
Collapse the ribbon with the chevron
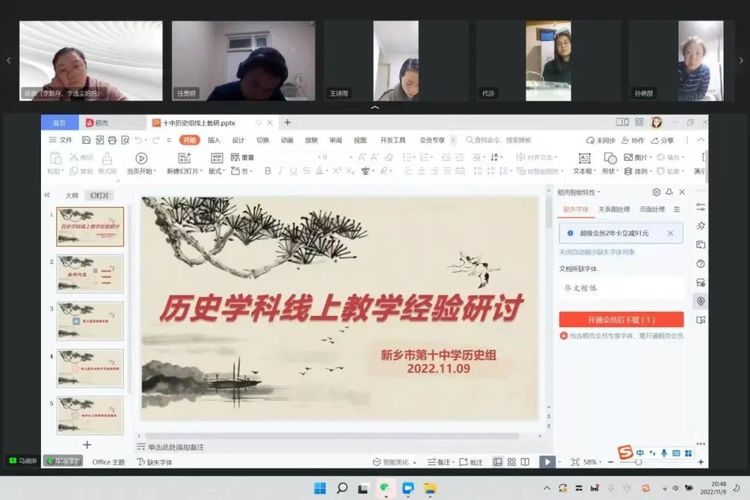700,140
